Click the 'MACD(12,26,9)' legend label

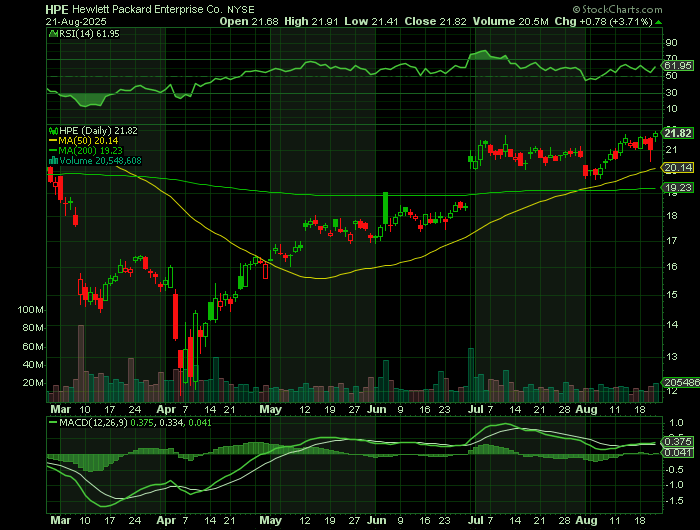94,422
